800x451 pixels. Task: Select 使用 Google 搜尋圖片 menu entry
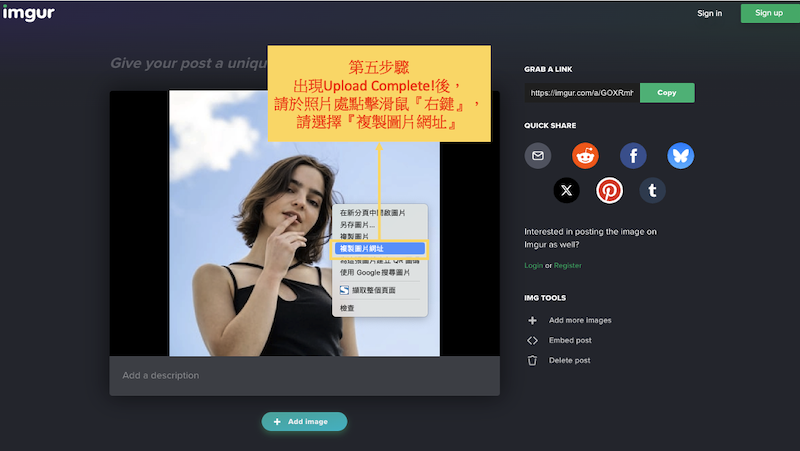pos(375,272)
